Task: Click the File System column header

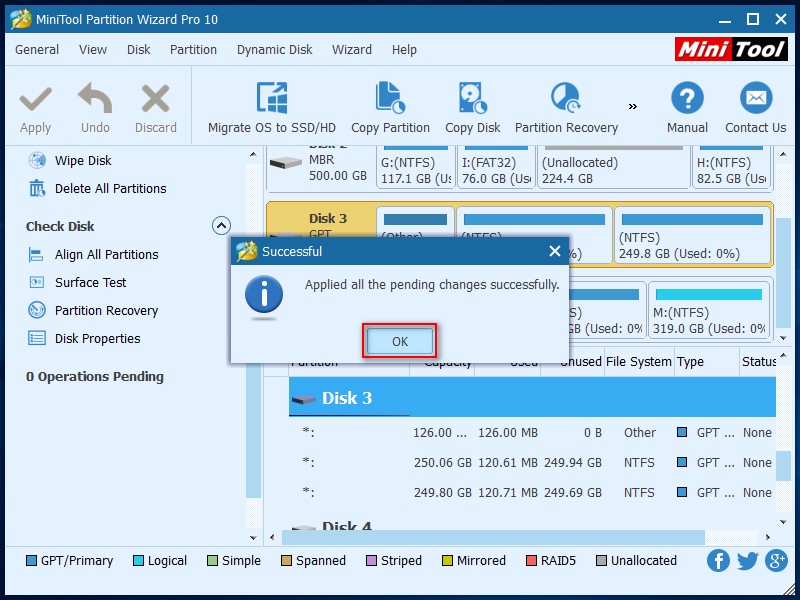Action: coord(639,362)
